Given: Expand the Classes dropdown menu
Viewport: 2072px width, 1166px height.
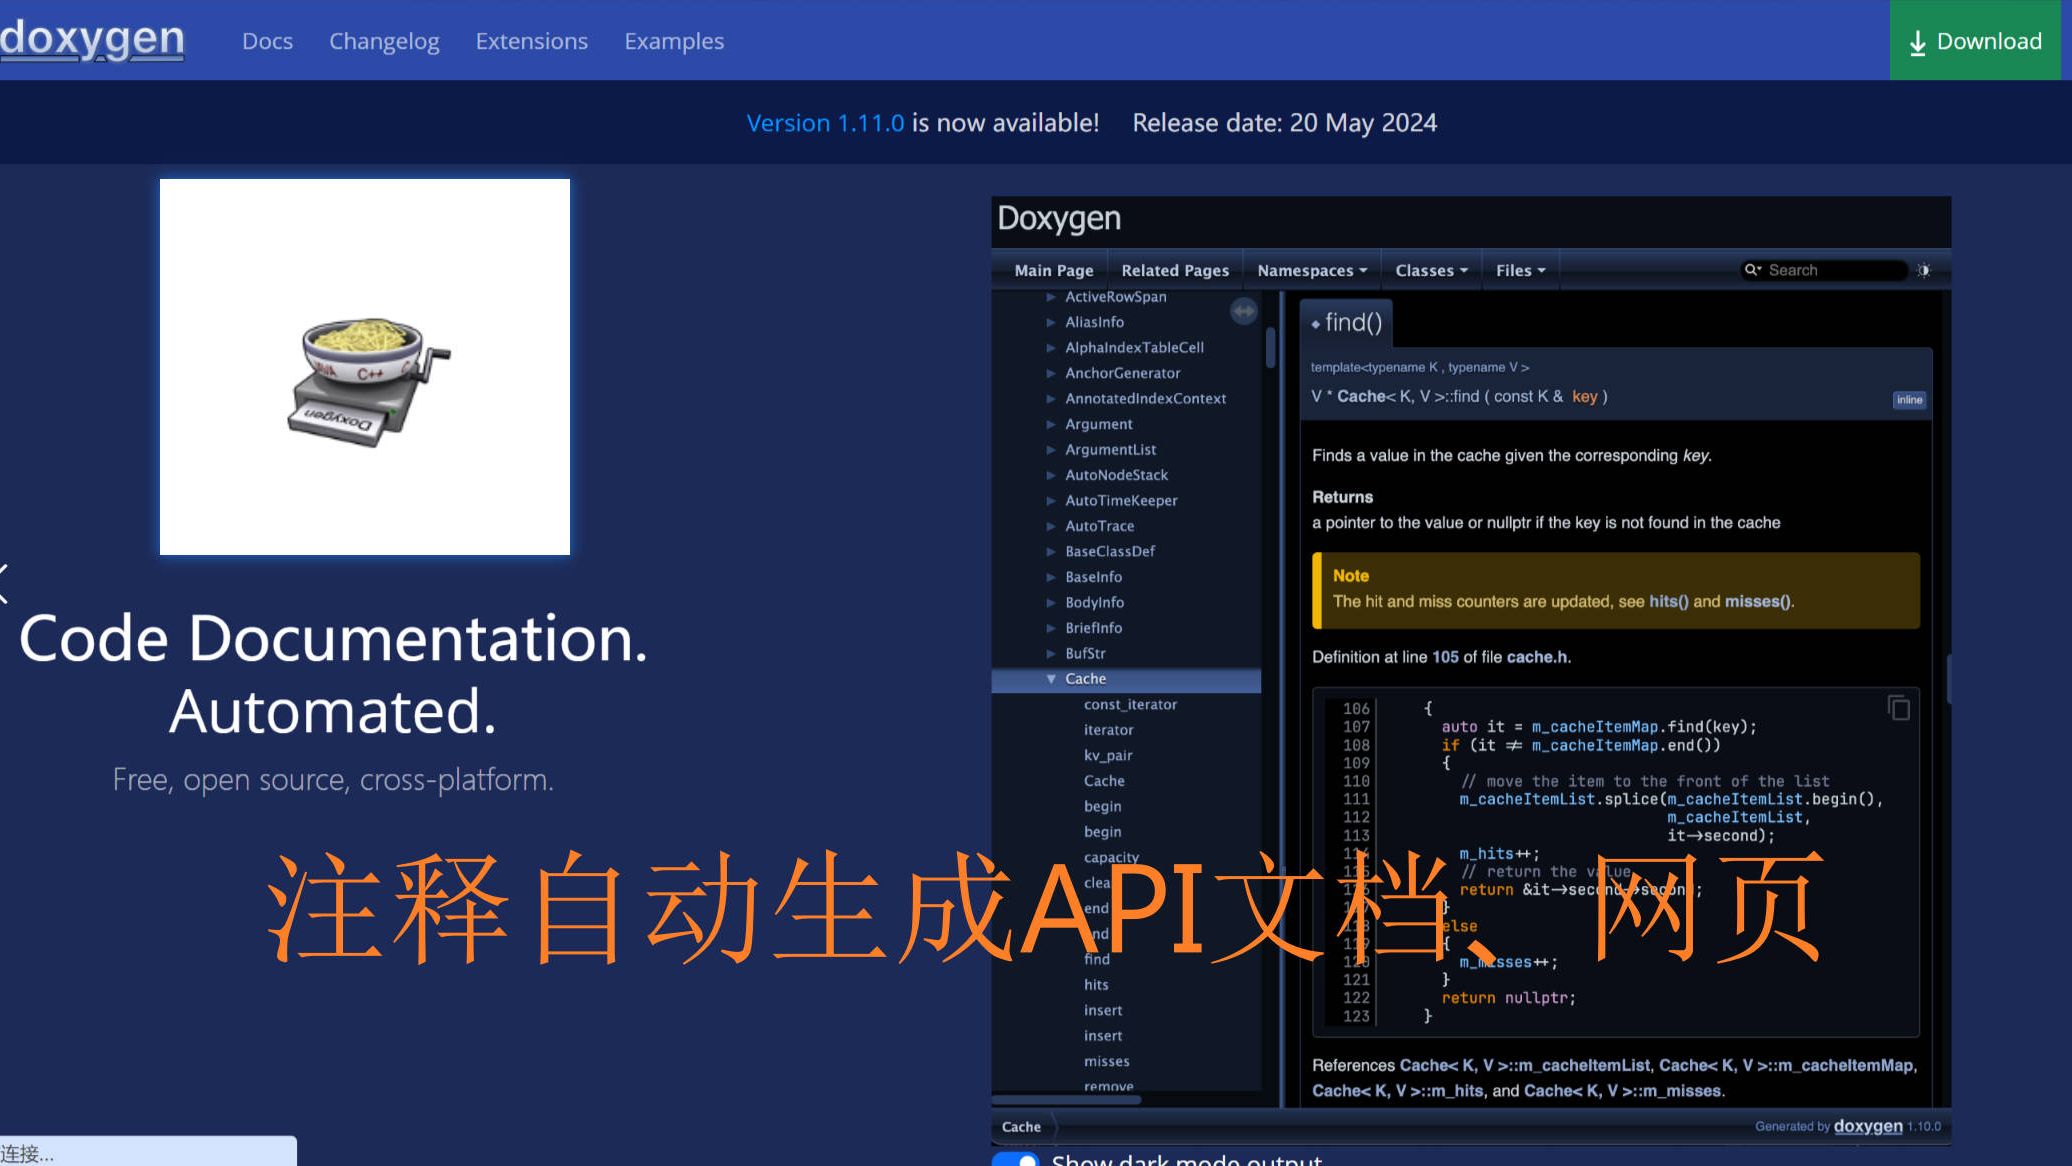Looking at the screenshot, I should tap(1431, 270).
